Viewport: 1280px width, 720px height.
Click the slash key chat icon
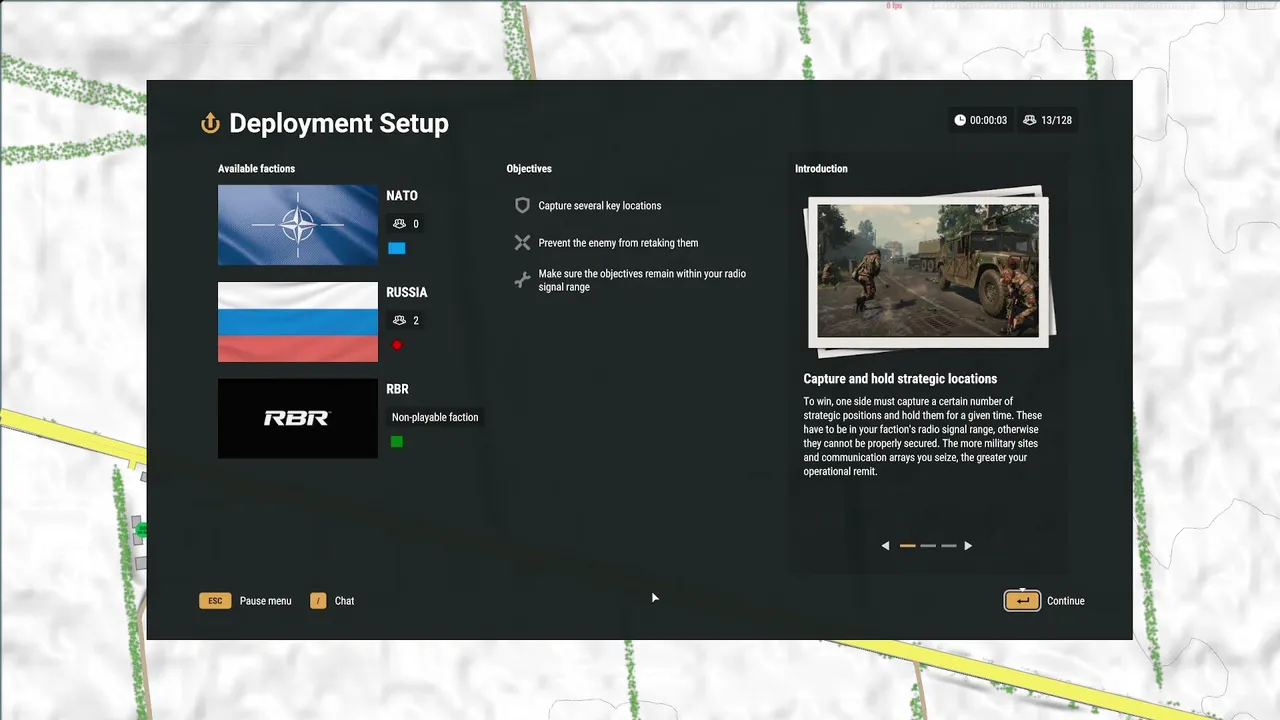pos(318,601)
